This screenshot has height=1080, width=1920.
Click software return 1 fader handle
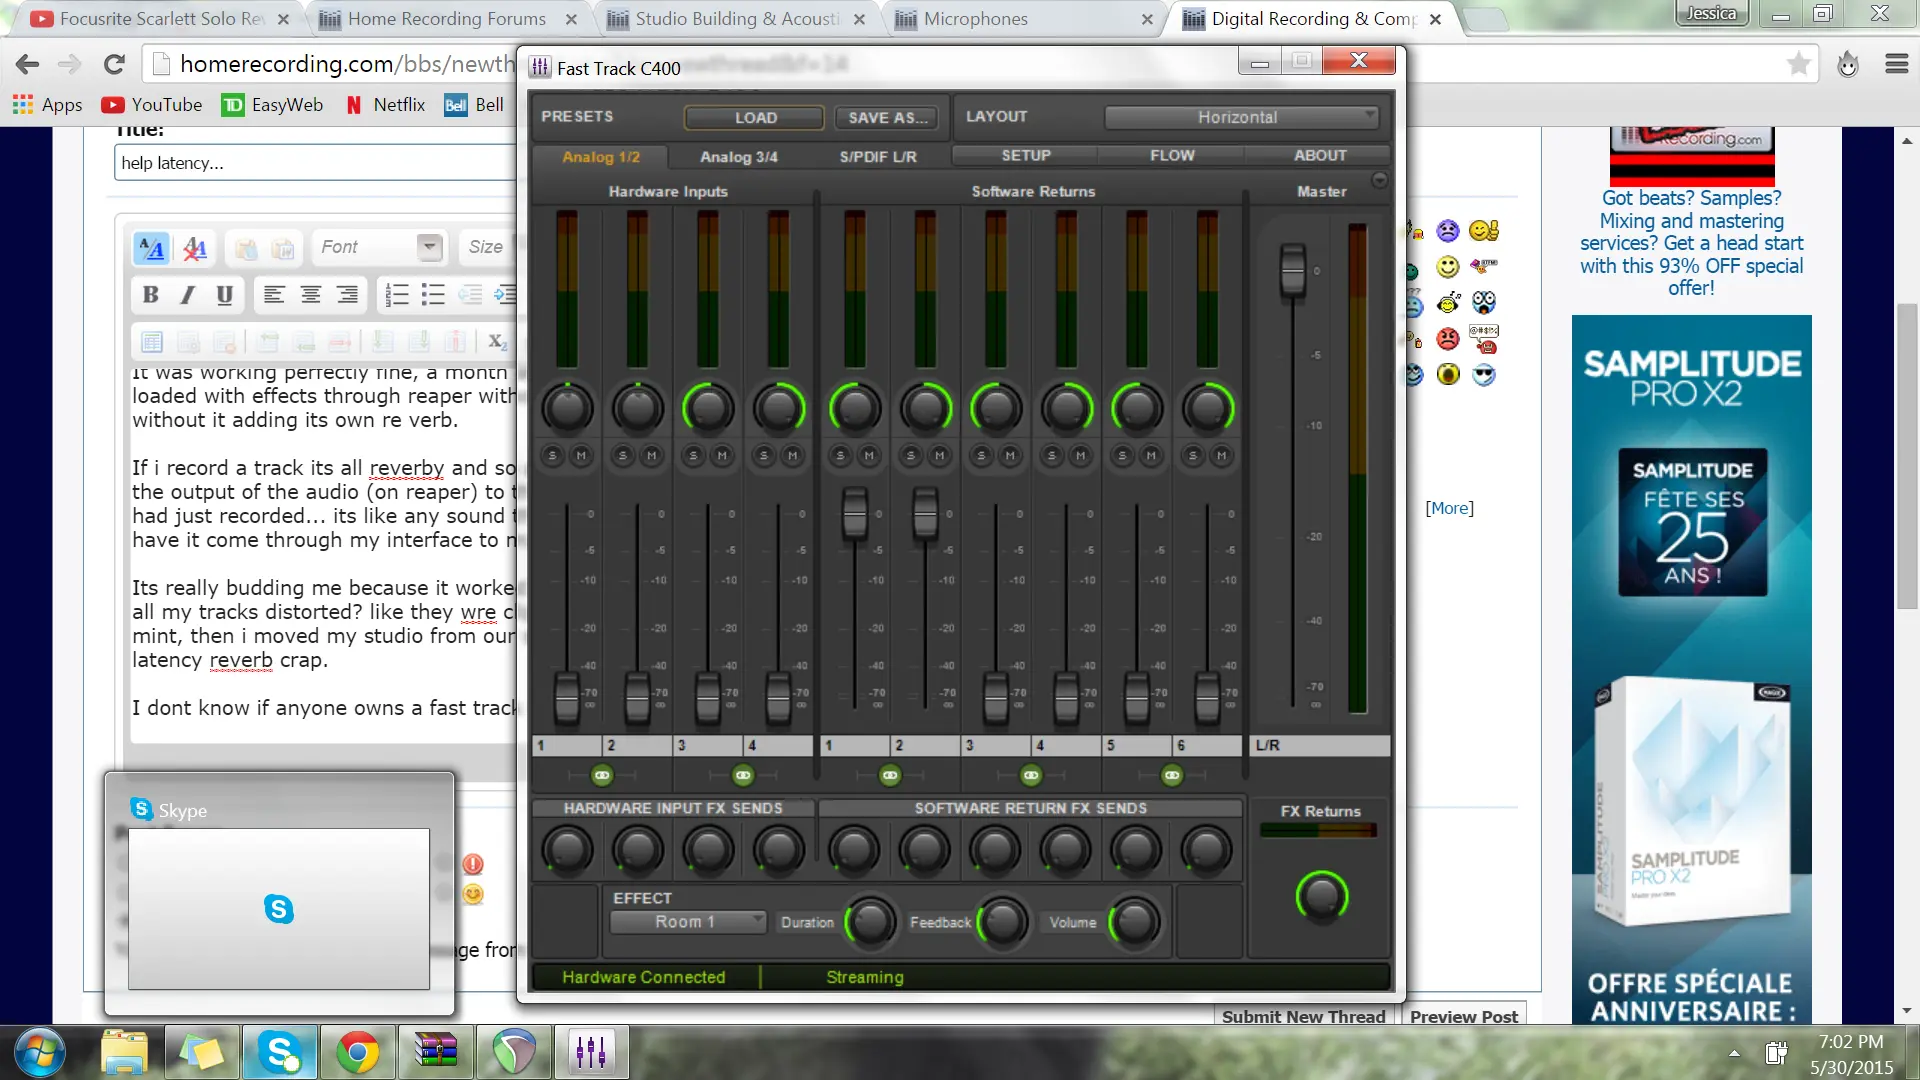coord(854,513)
